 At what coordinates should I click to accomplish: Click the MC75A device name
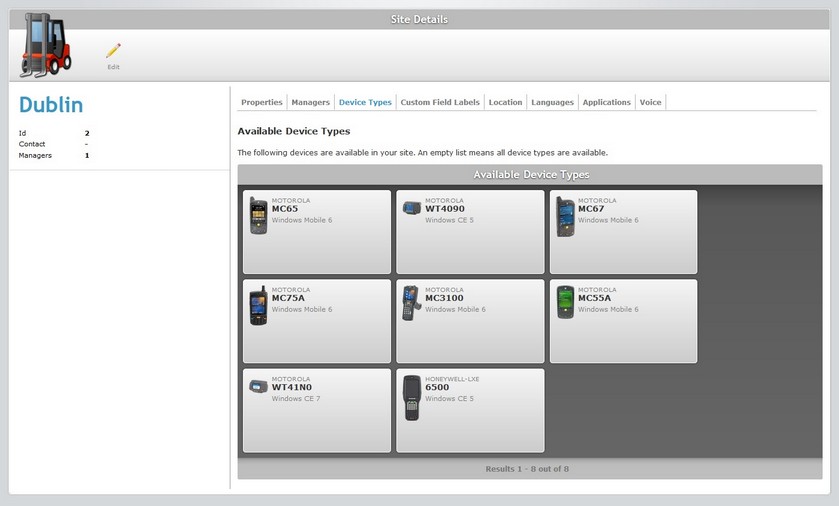[x=288, y=298]
